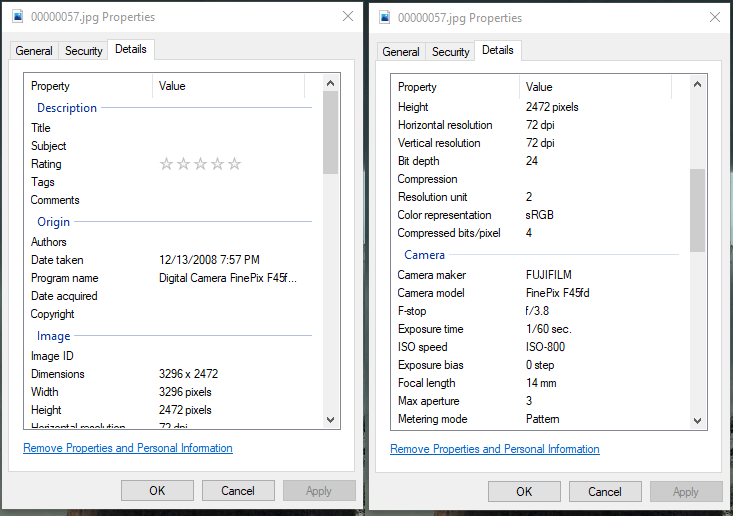733x516 pixels.
Task: Open the General tab in the right window
Action: [x=401, y=52]
